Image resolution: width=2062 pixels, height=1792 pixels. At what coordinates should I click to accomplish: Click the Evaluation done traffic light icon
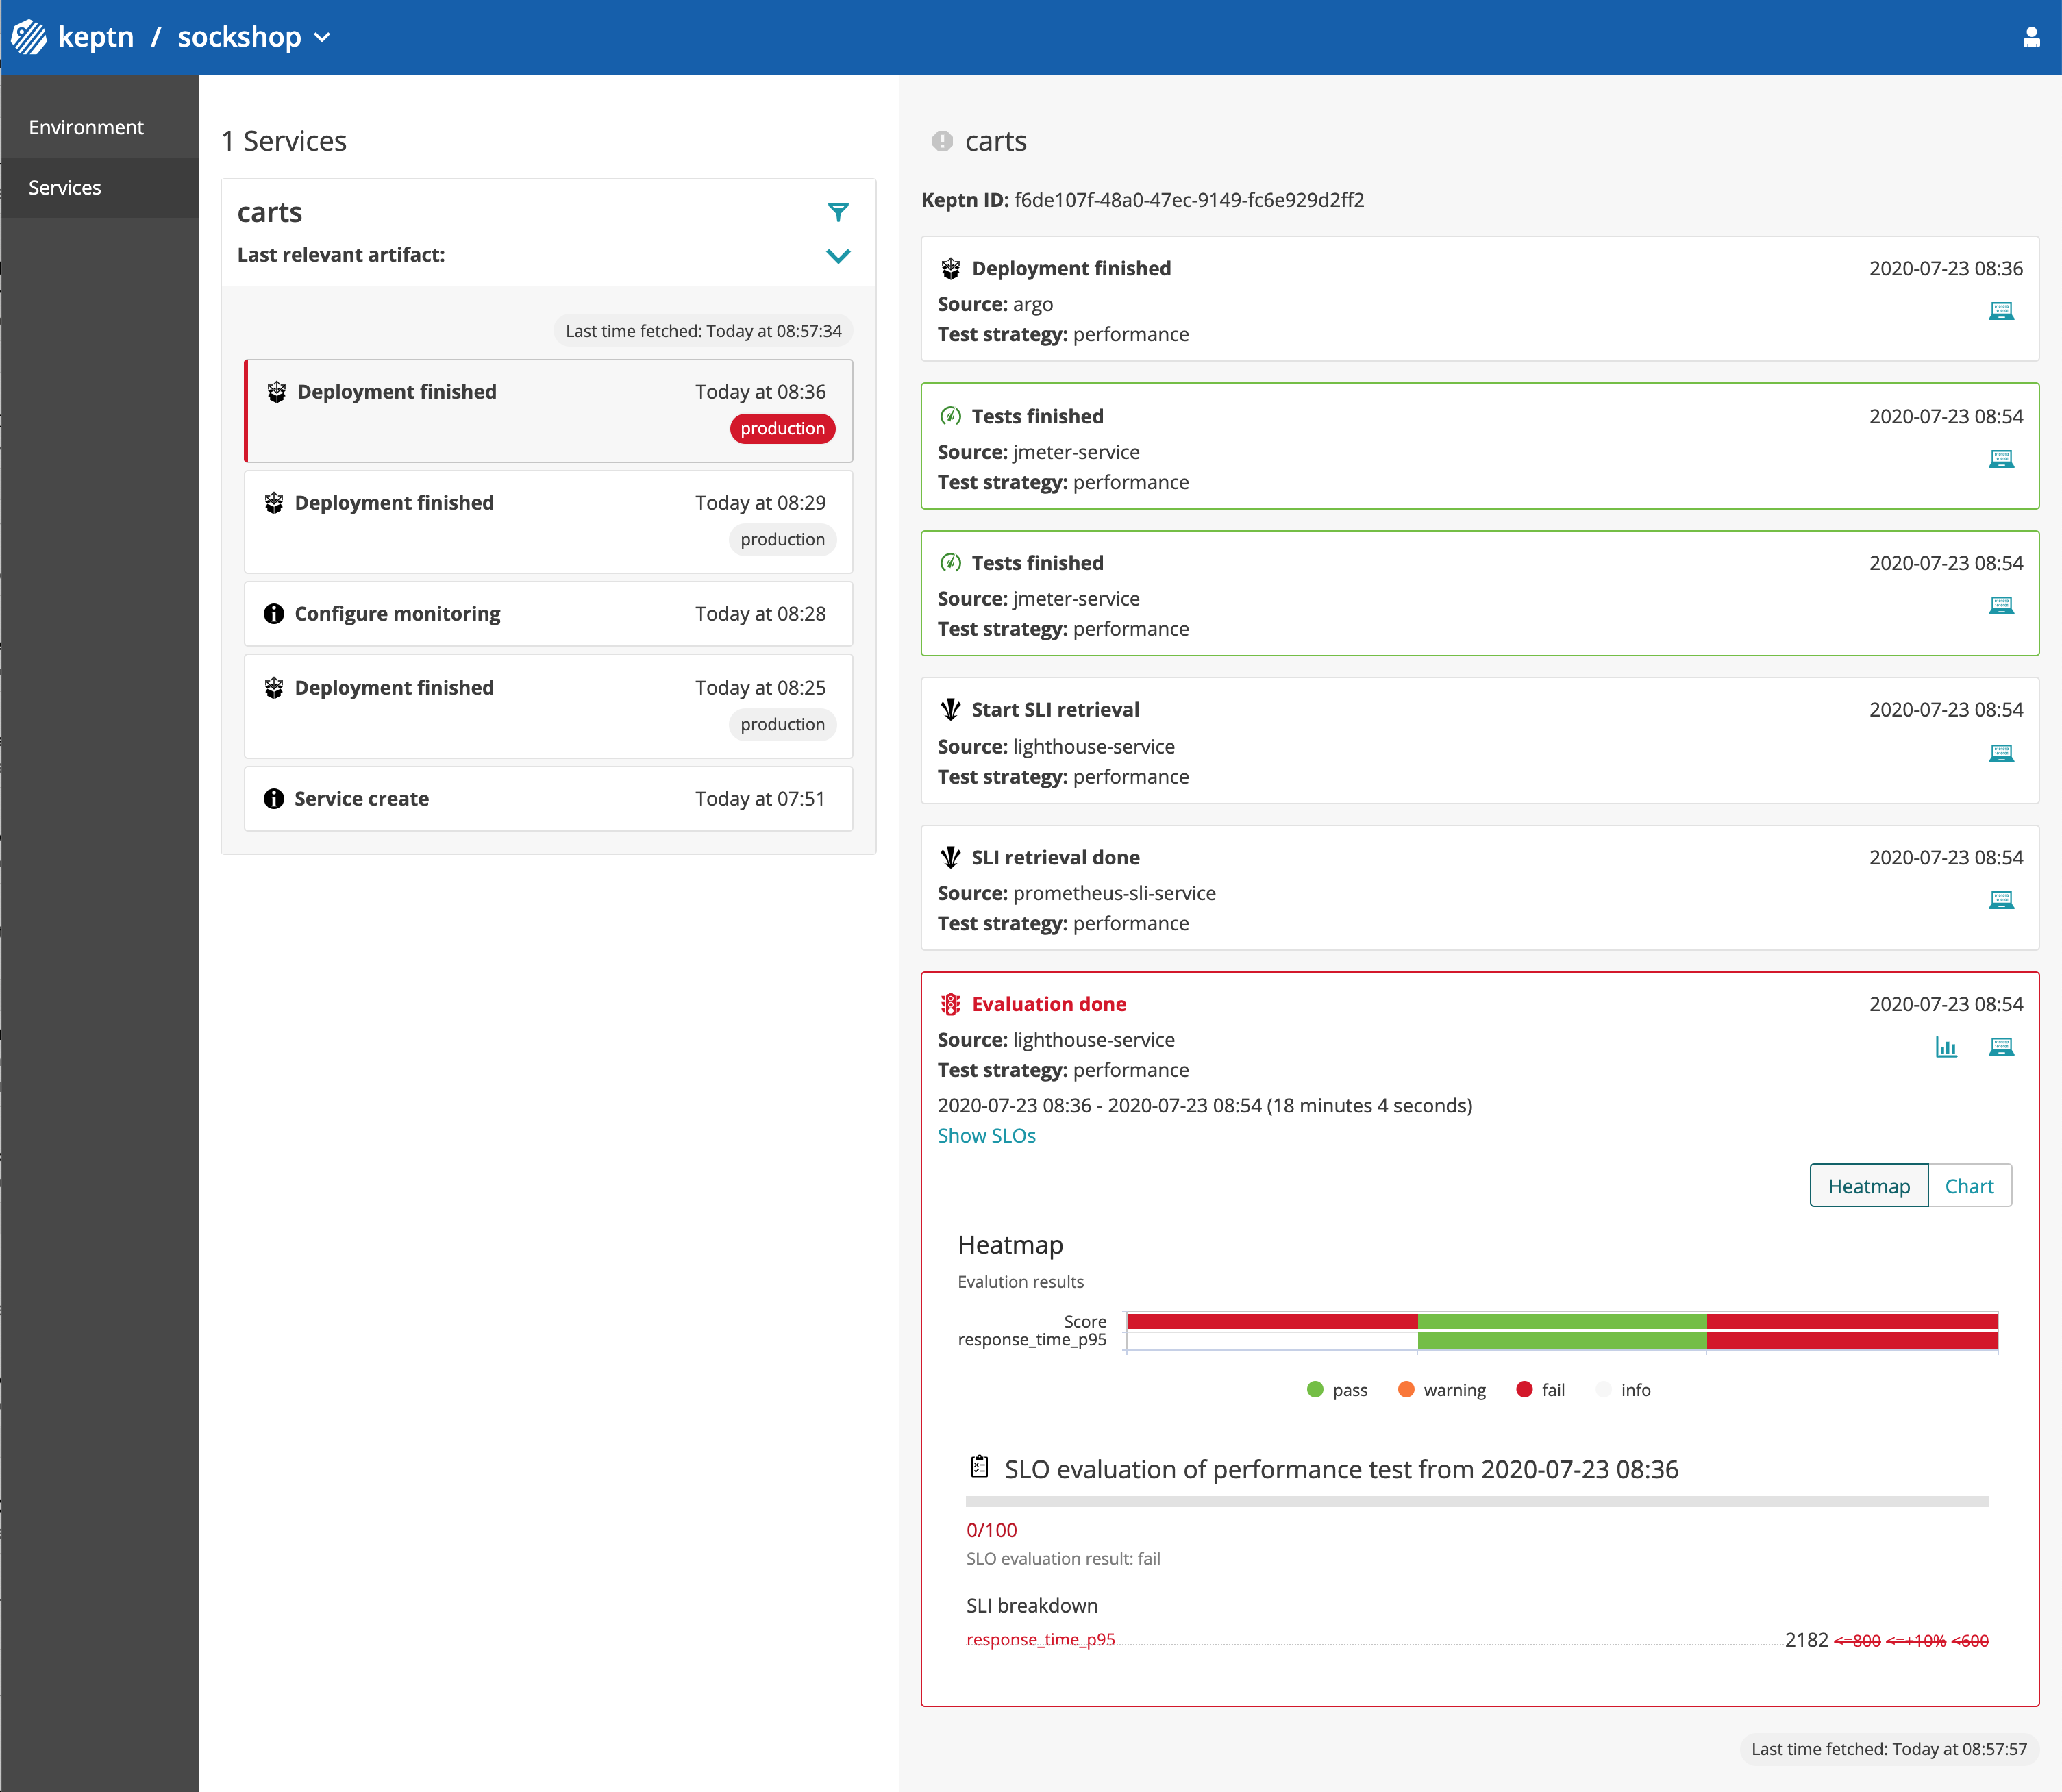(x=950, y=1004)
